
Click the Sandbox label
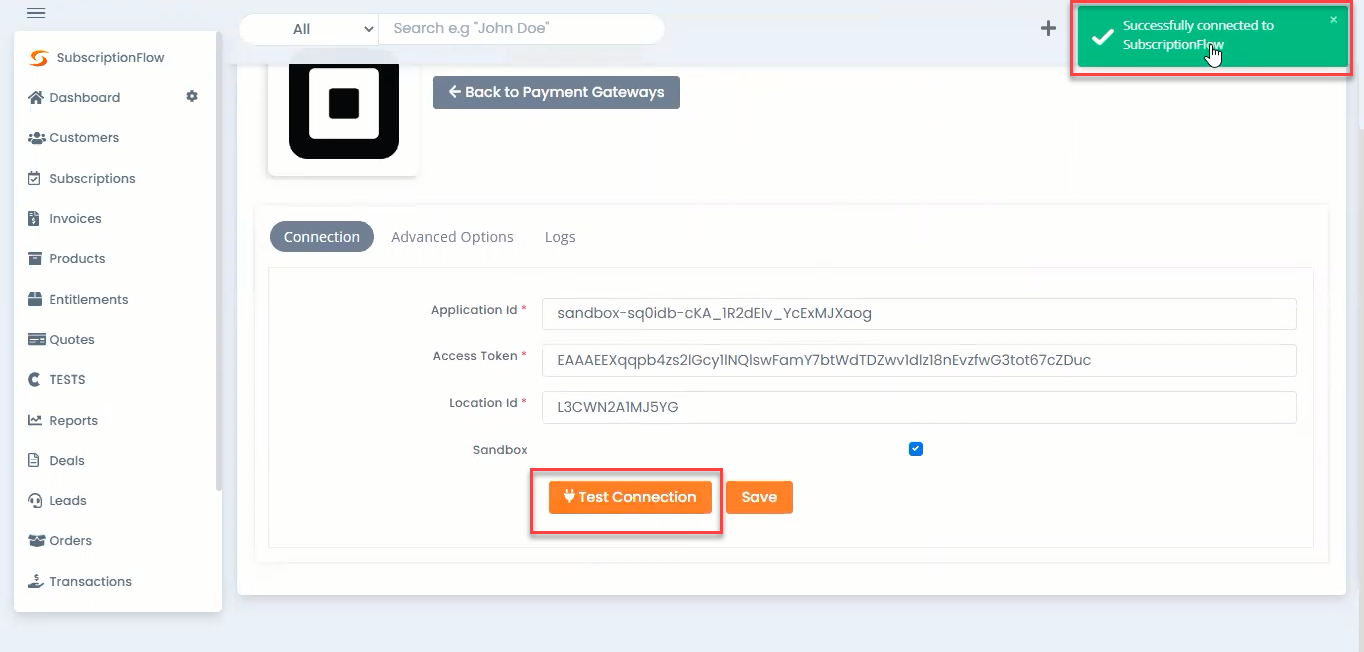(500, 450)
